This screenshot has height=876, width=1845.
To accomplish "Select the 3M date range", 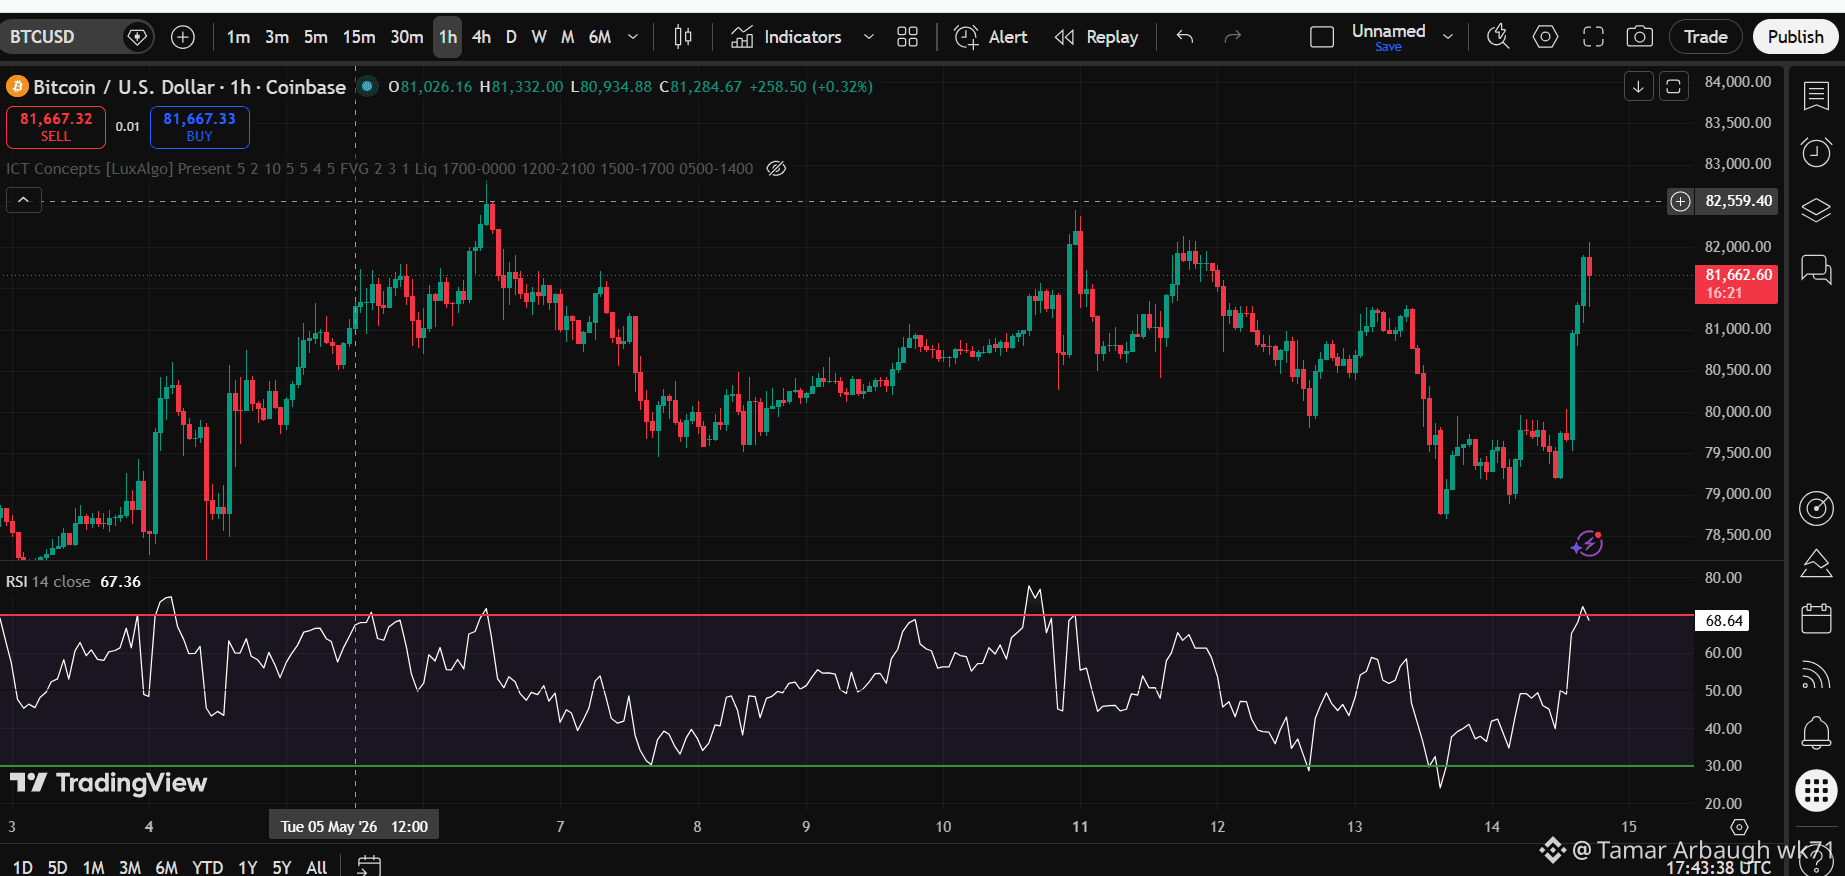I will [130, 866].
